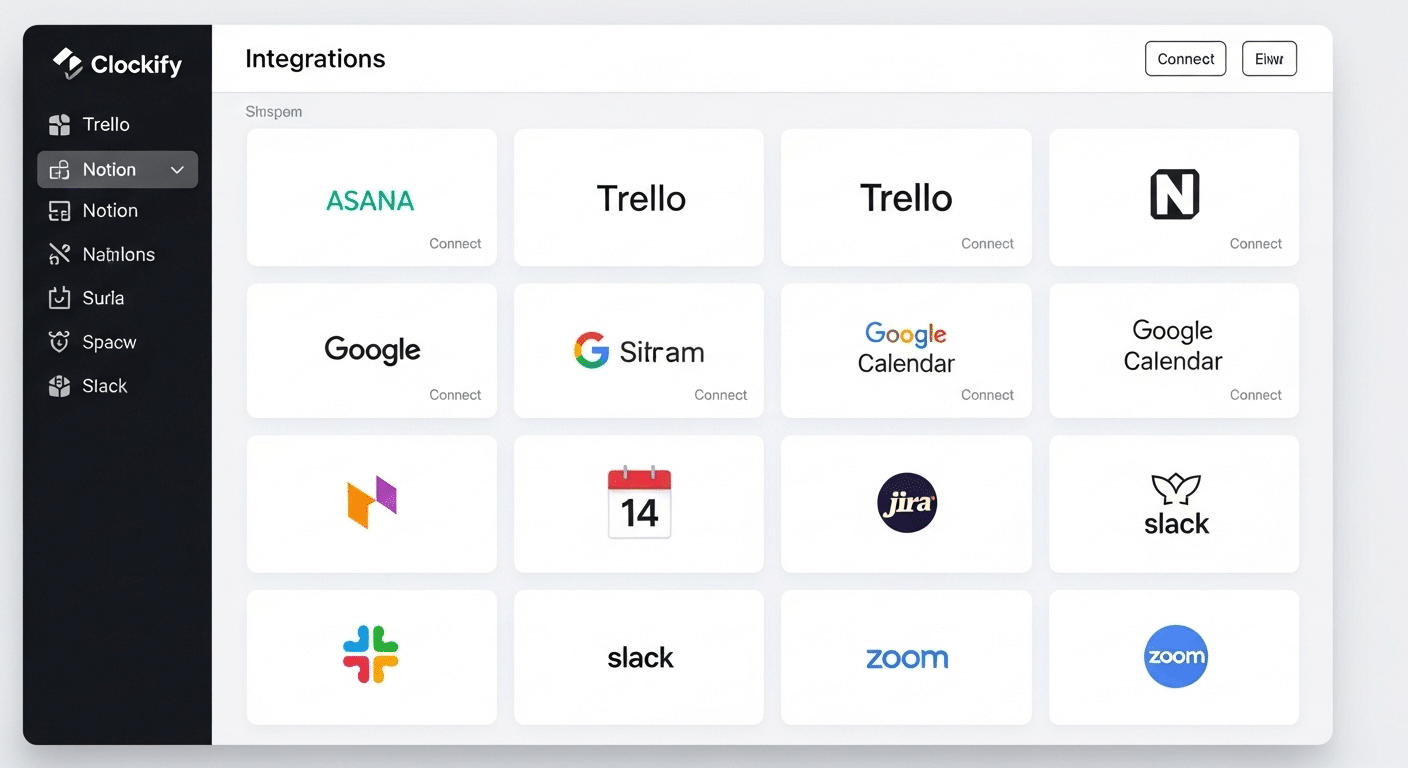Click the shield icon next to Spacw
Image resolution: width=1408 pixels, height=768 pixels.
[60, 342]
